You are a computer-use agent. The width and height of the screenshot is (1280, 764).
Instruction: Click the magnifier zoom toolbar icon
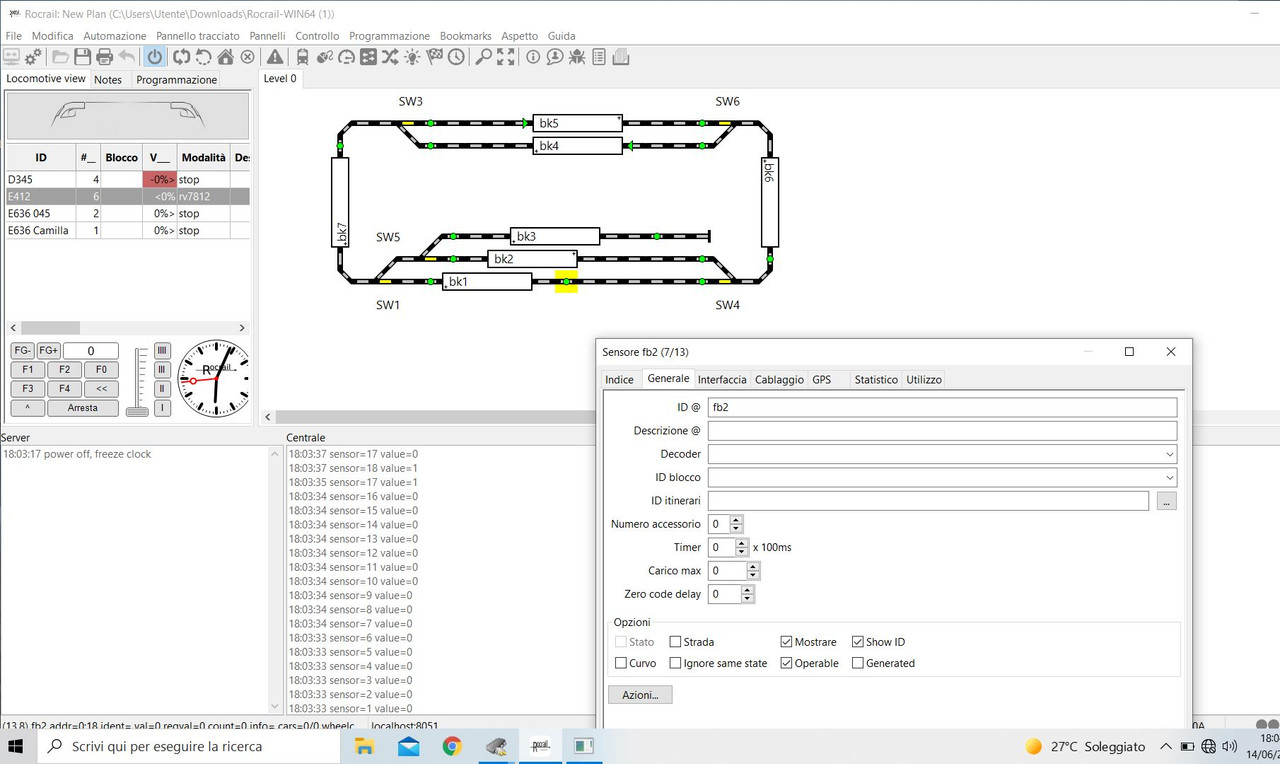point(483,57)
